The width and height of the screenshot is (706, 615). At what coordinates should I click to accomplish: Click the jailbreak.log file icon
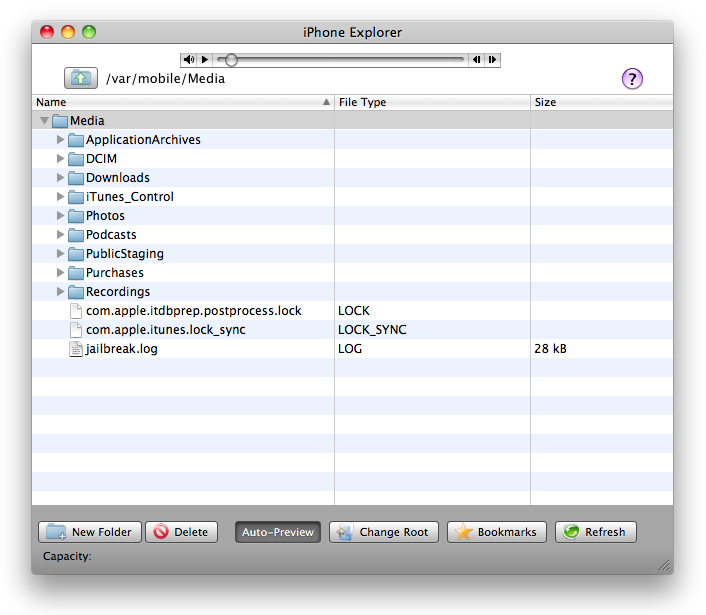tap(76, 349)
